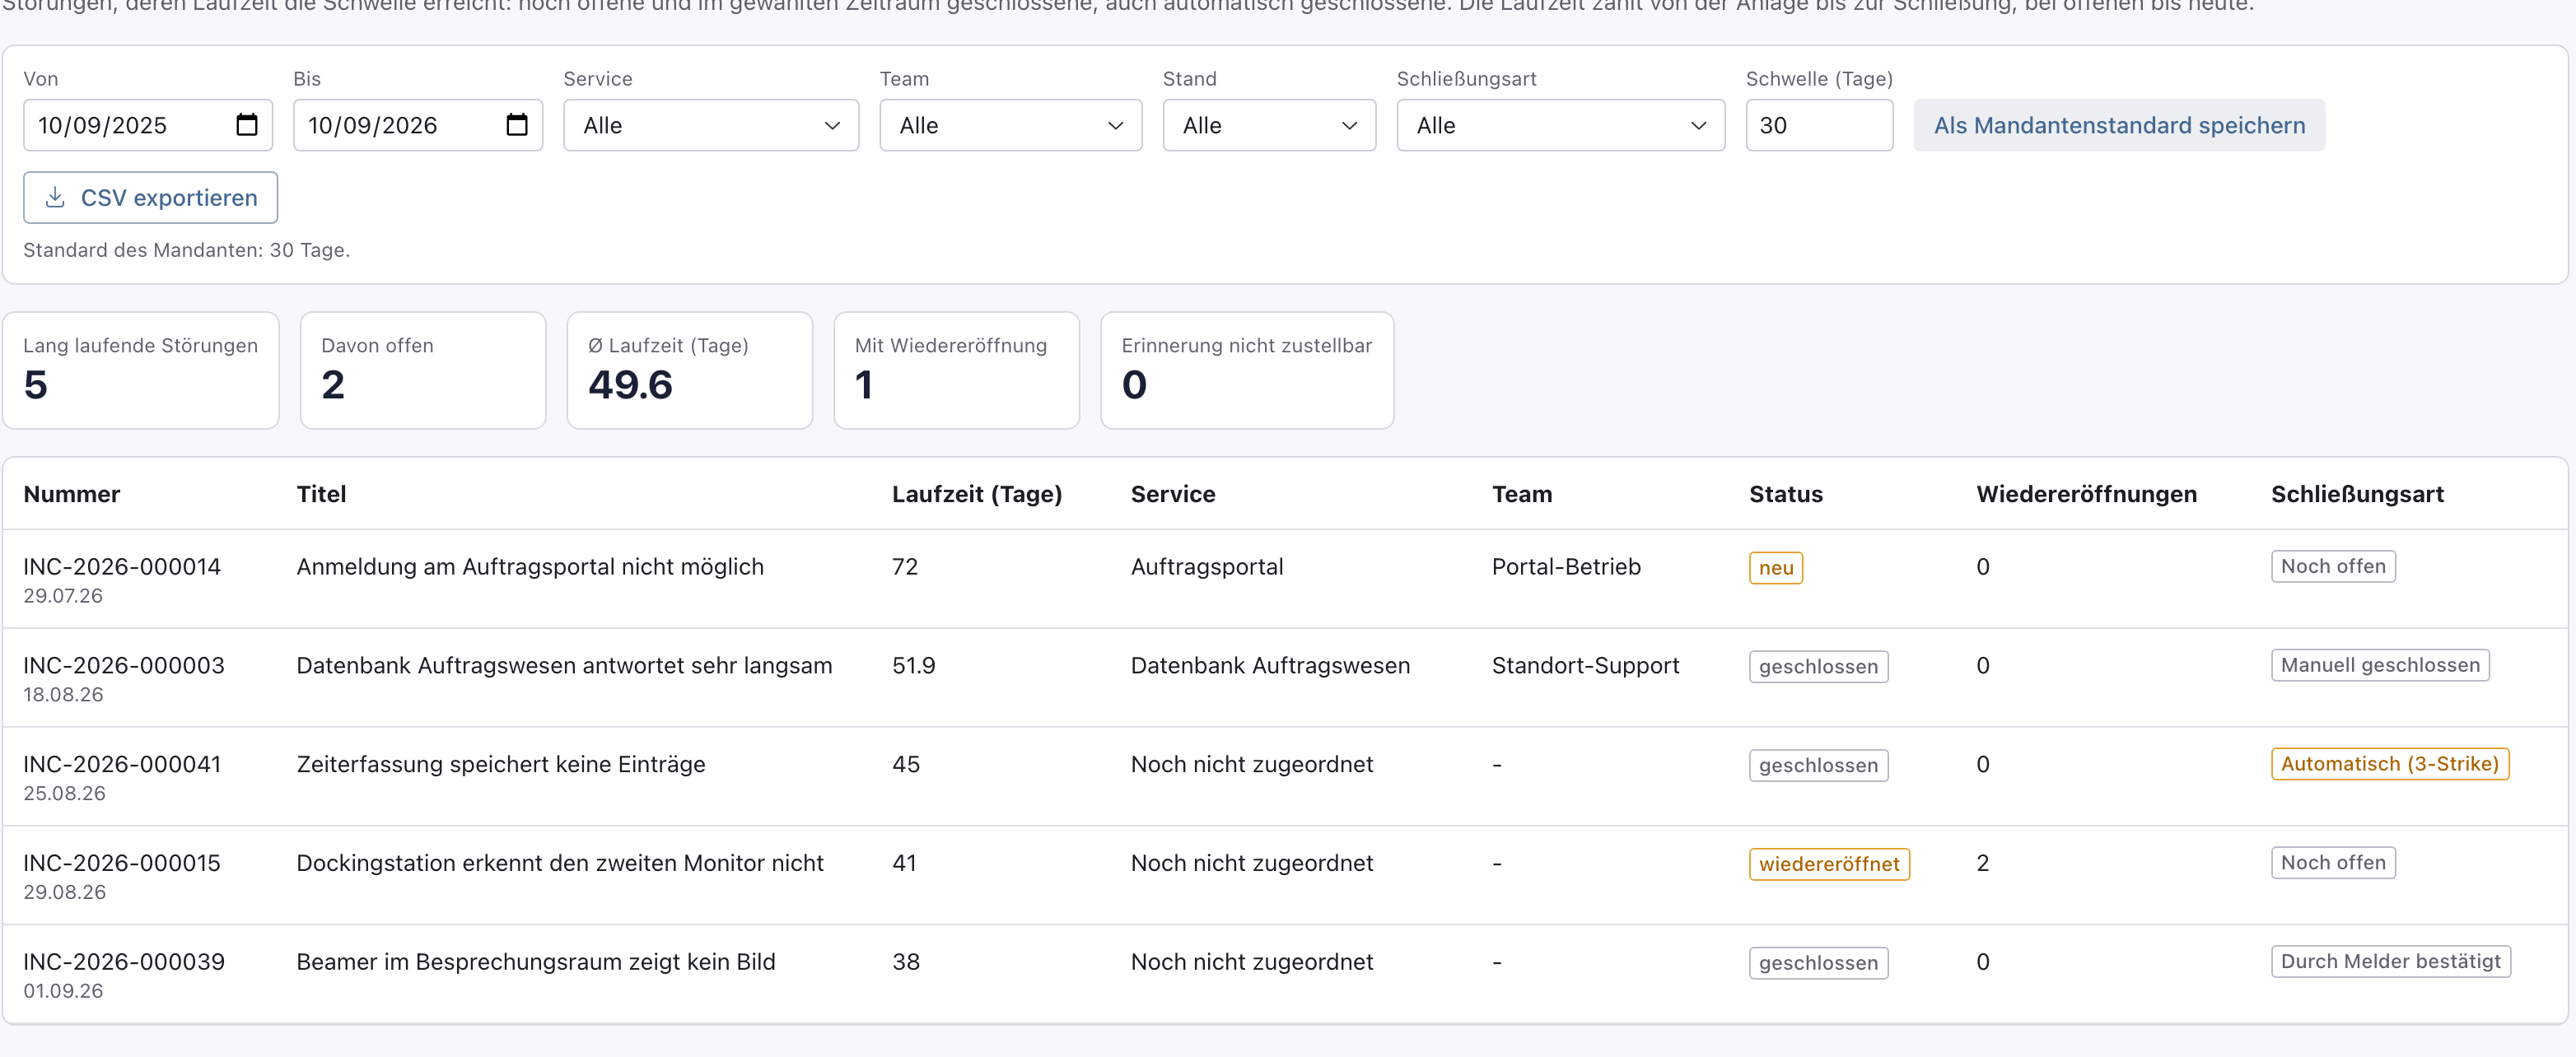The image size is (2576, 1057).
Task: Sort by the Titel column header
Action: (321, 494)
